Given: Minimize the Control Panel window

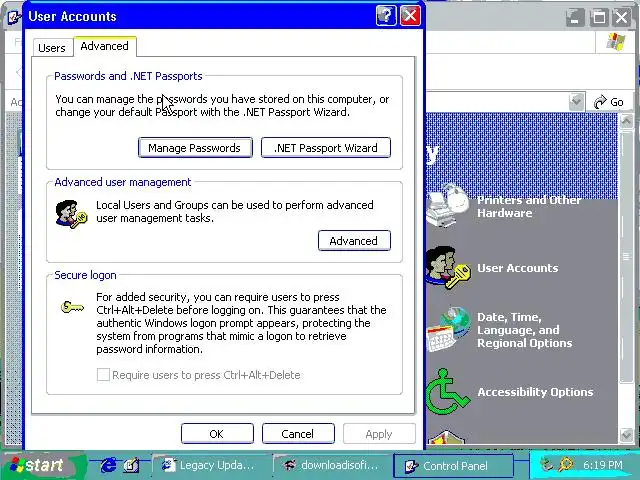Looking at the screenshot, I should [575, 18].
